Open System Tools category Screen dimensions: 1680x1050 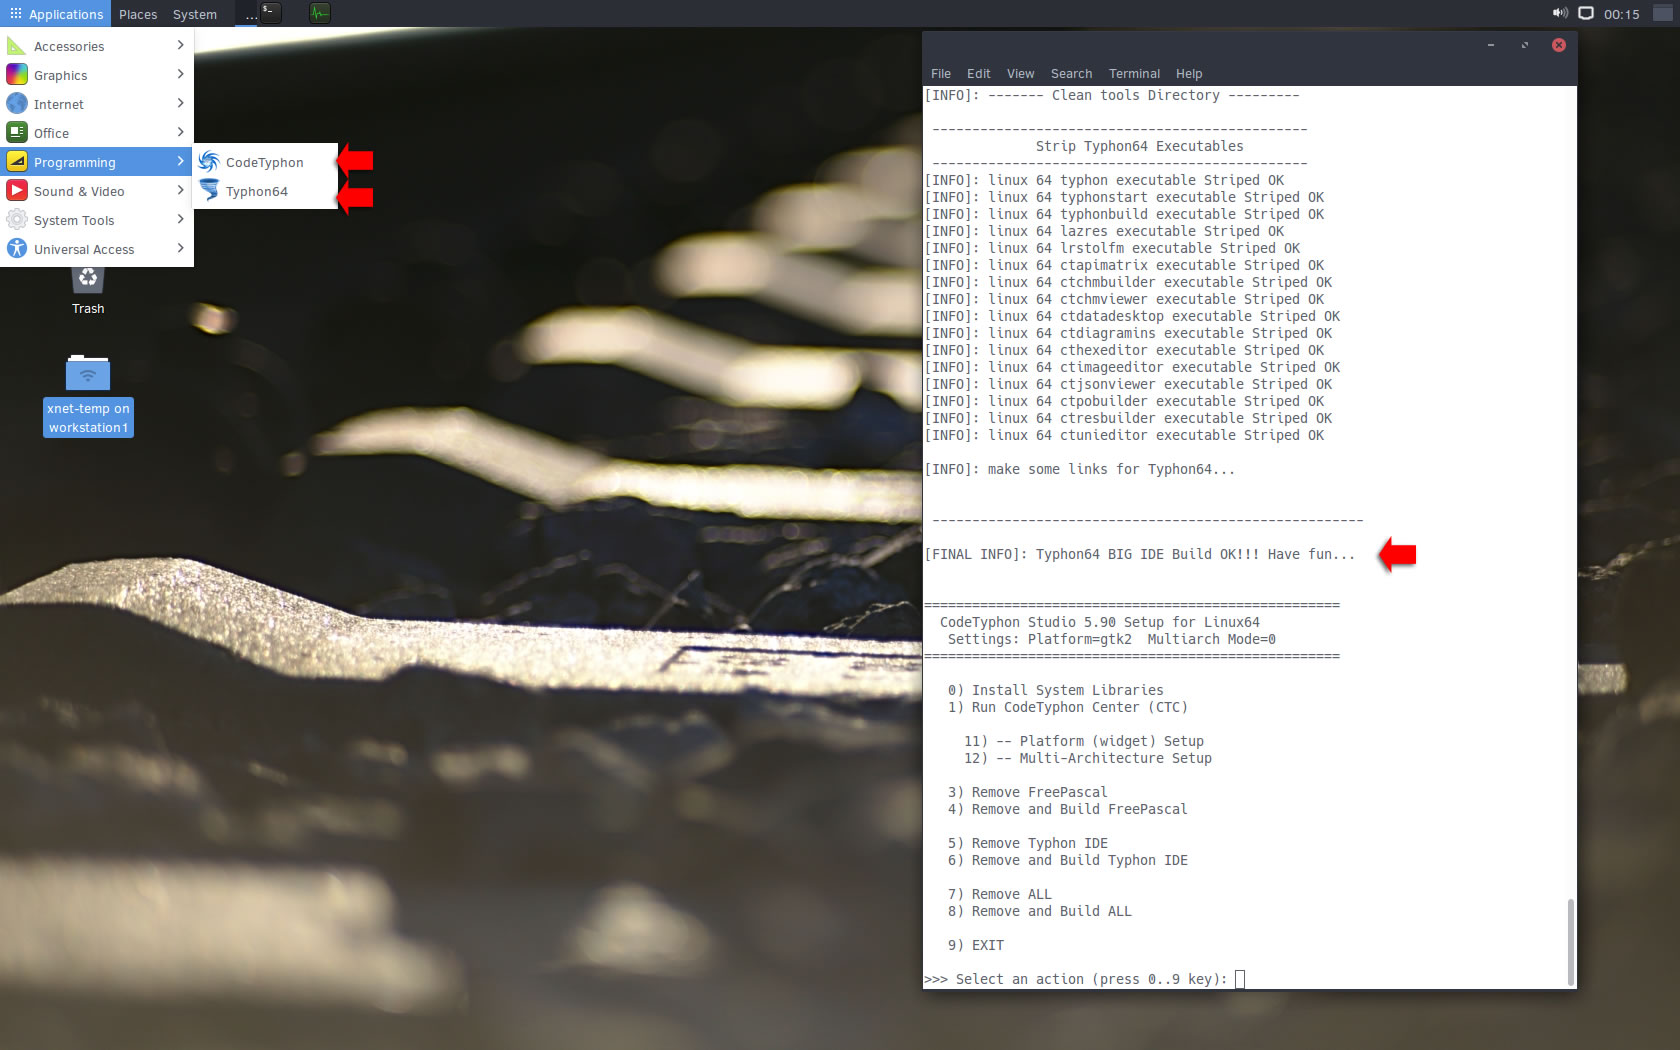pyautogui.click(x=96, y=220)
